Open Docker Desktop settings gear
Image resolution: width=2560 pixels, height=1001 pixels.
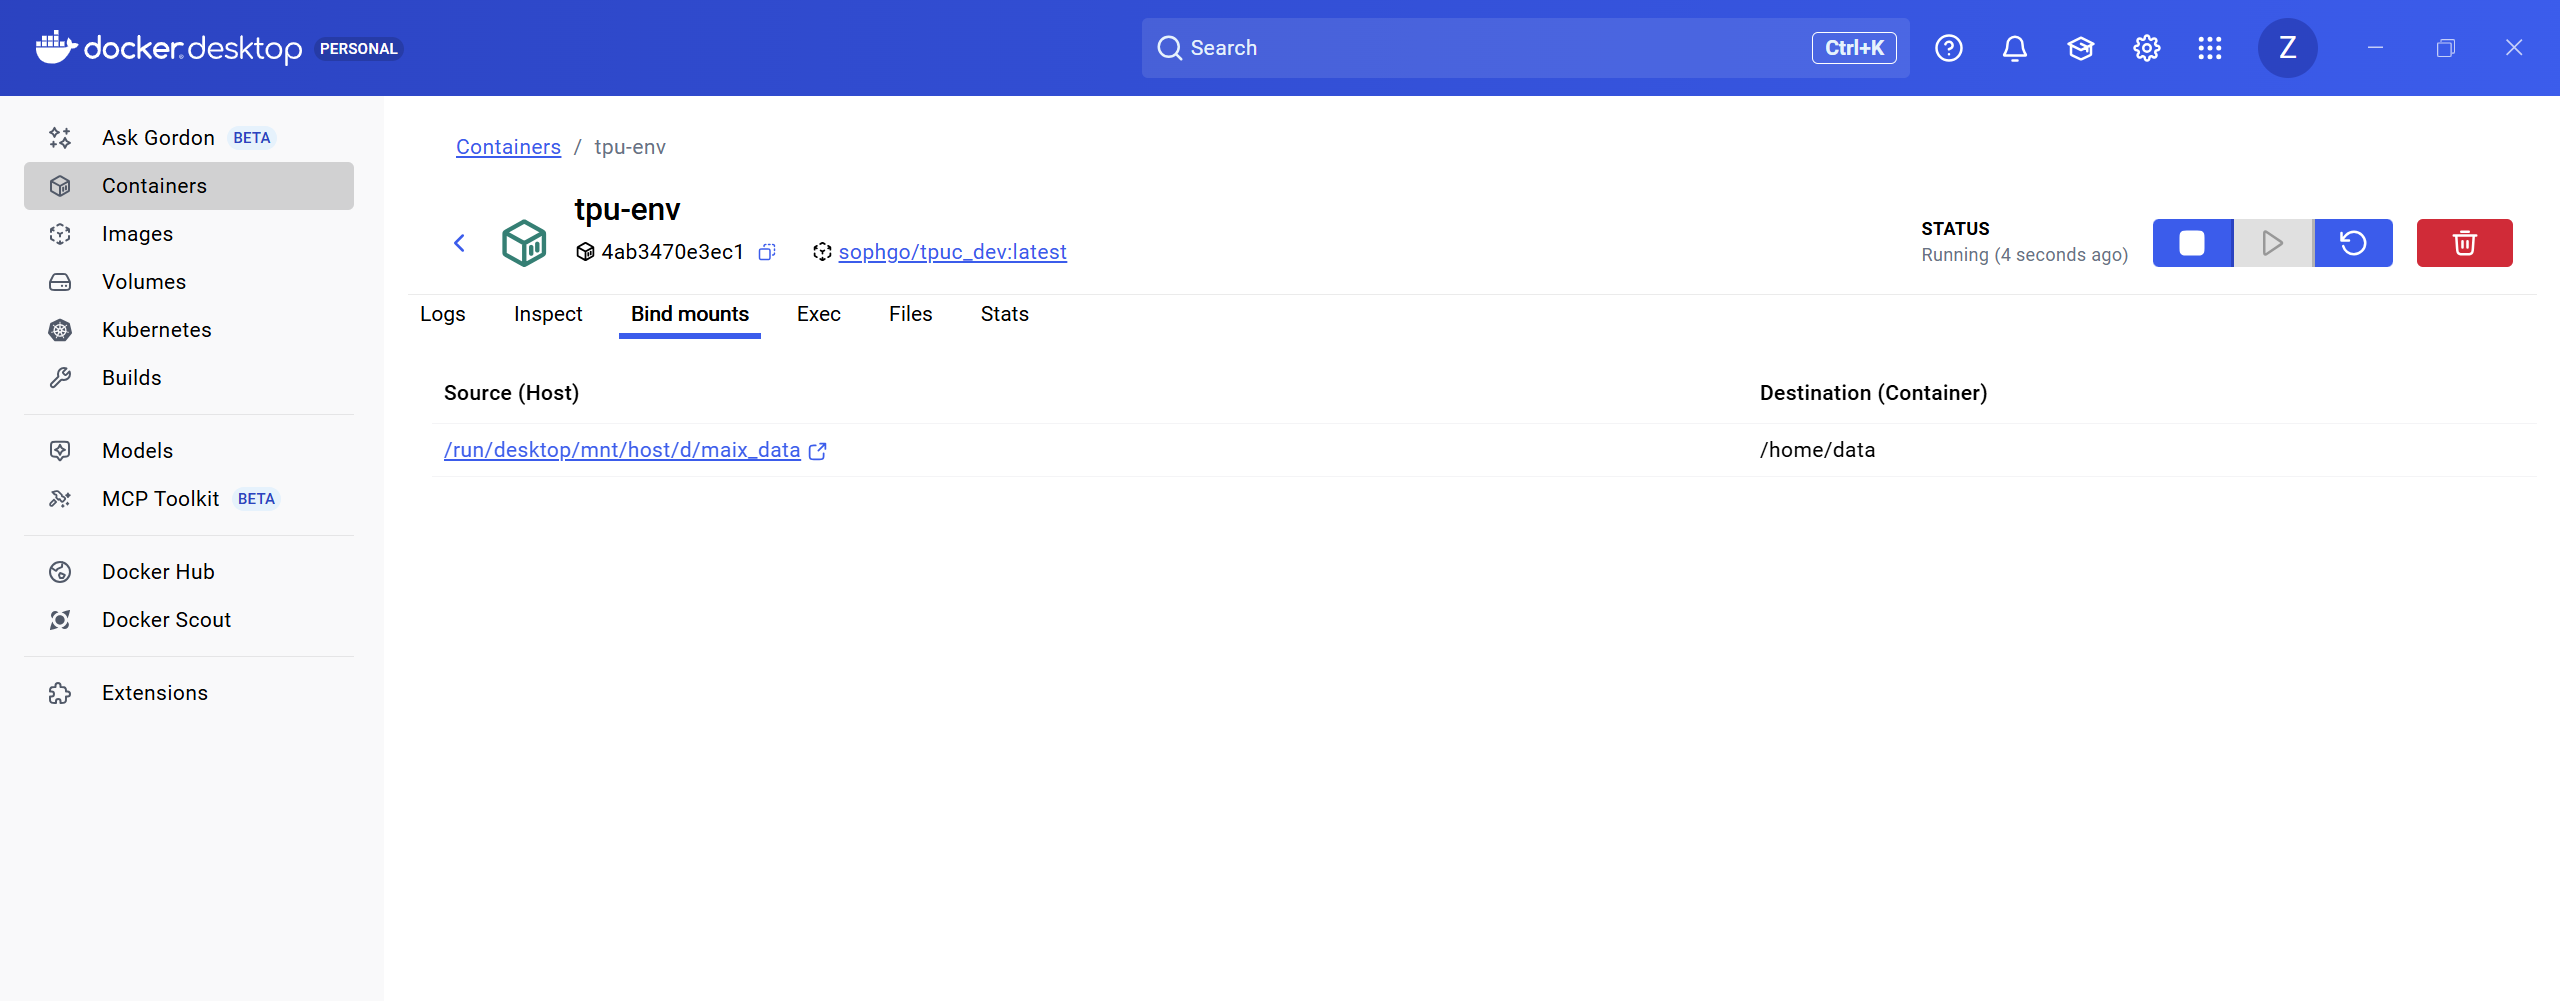coord(2146,48)
